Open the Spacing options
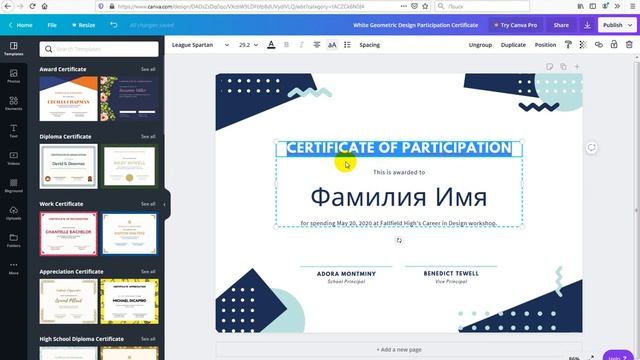The height and width of the screenshot is (360, 640). click(369, 45)
